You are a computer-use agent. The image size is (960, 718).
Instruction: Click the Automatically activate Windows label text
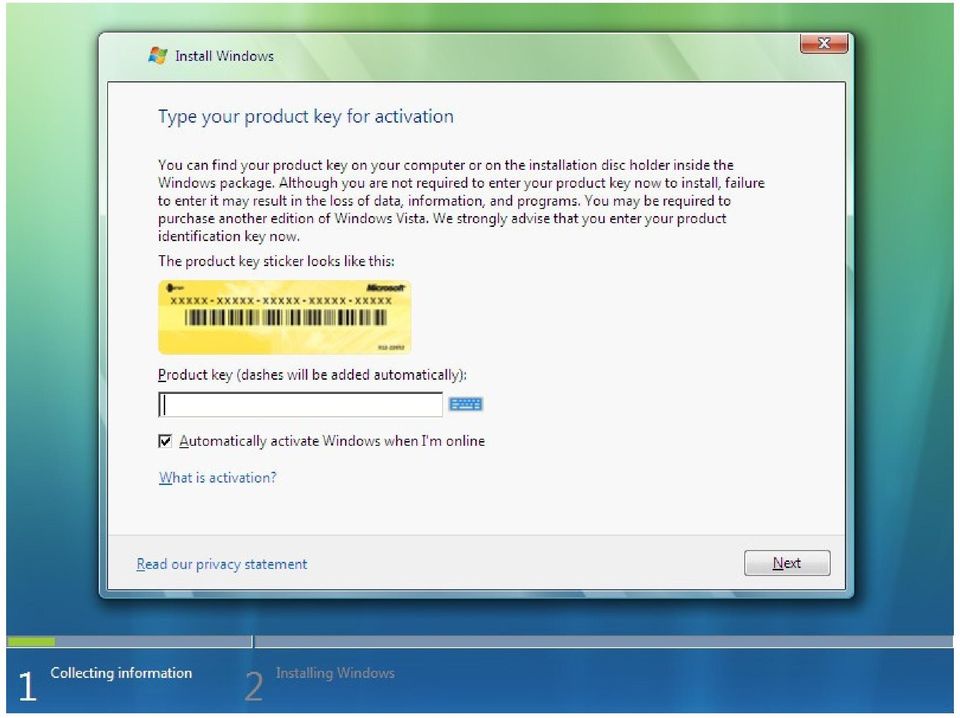(332, 441)
